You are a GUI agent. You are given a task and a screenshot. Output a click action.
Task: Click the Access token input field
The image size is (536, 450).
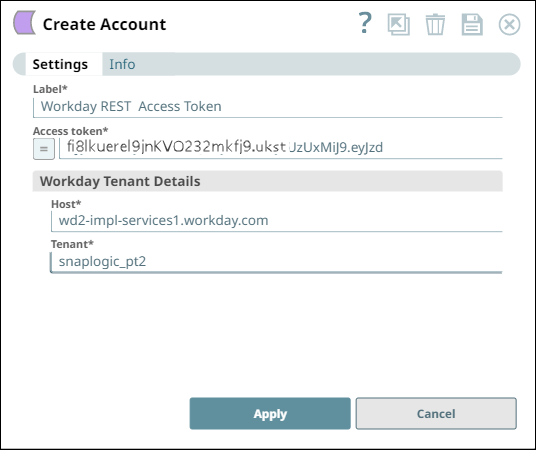[281, 148]
